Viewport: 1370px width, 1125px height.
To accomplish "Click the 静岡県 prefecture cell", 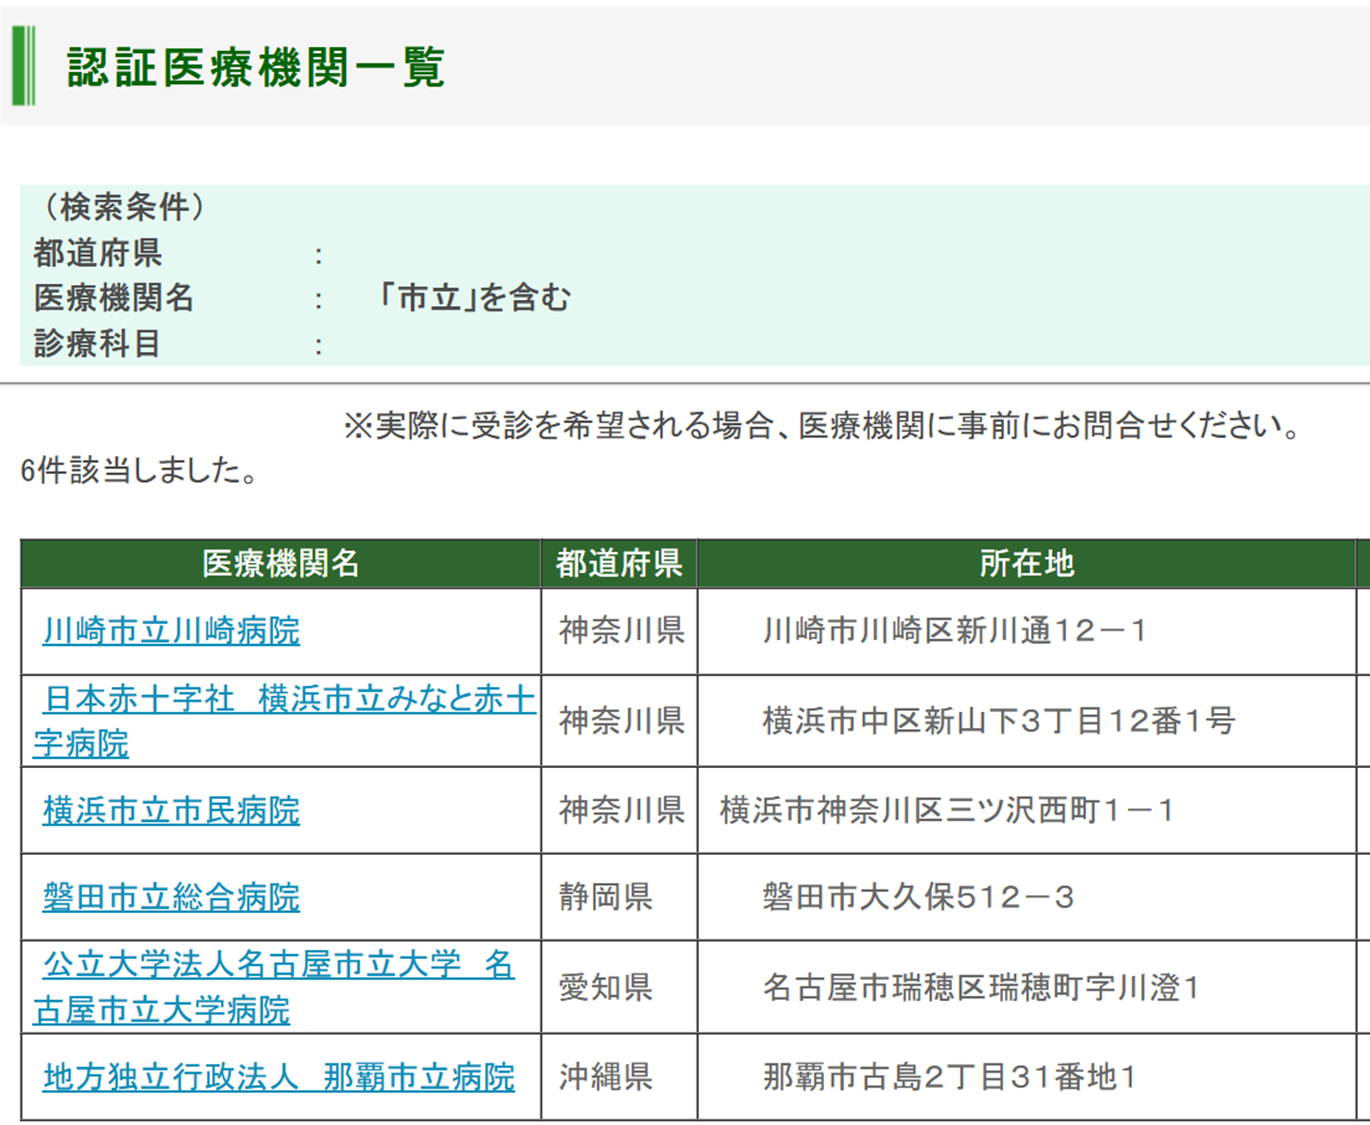I will click(606, 897).
